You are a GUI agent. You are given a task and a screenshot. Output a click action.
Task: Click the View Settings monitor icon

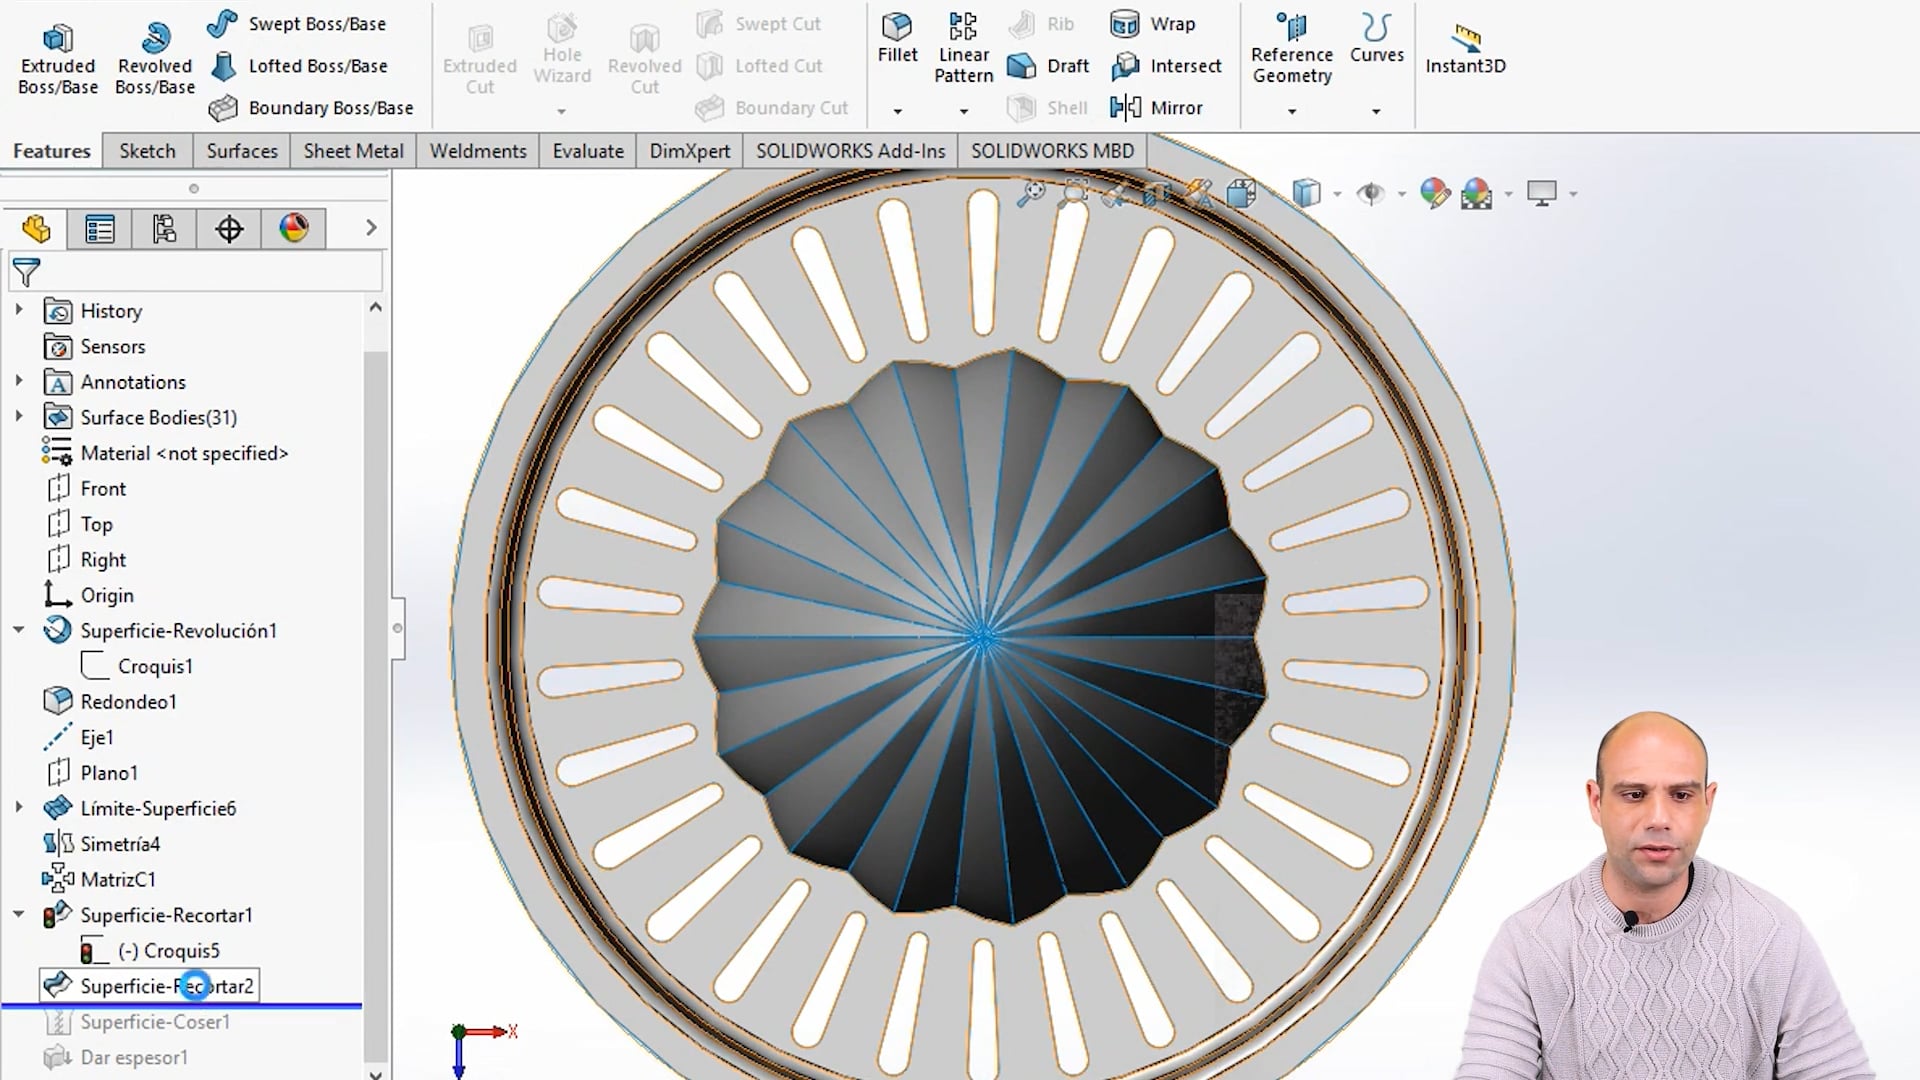tap(1542, 193)
